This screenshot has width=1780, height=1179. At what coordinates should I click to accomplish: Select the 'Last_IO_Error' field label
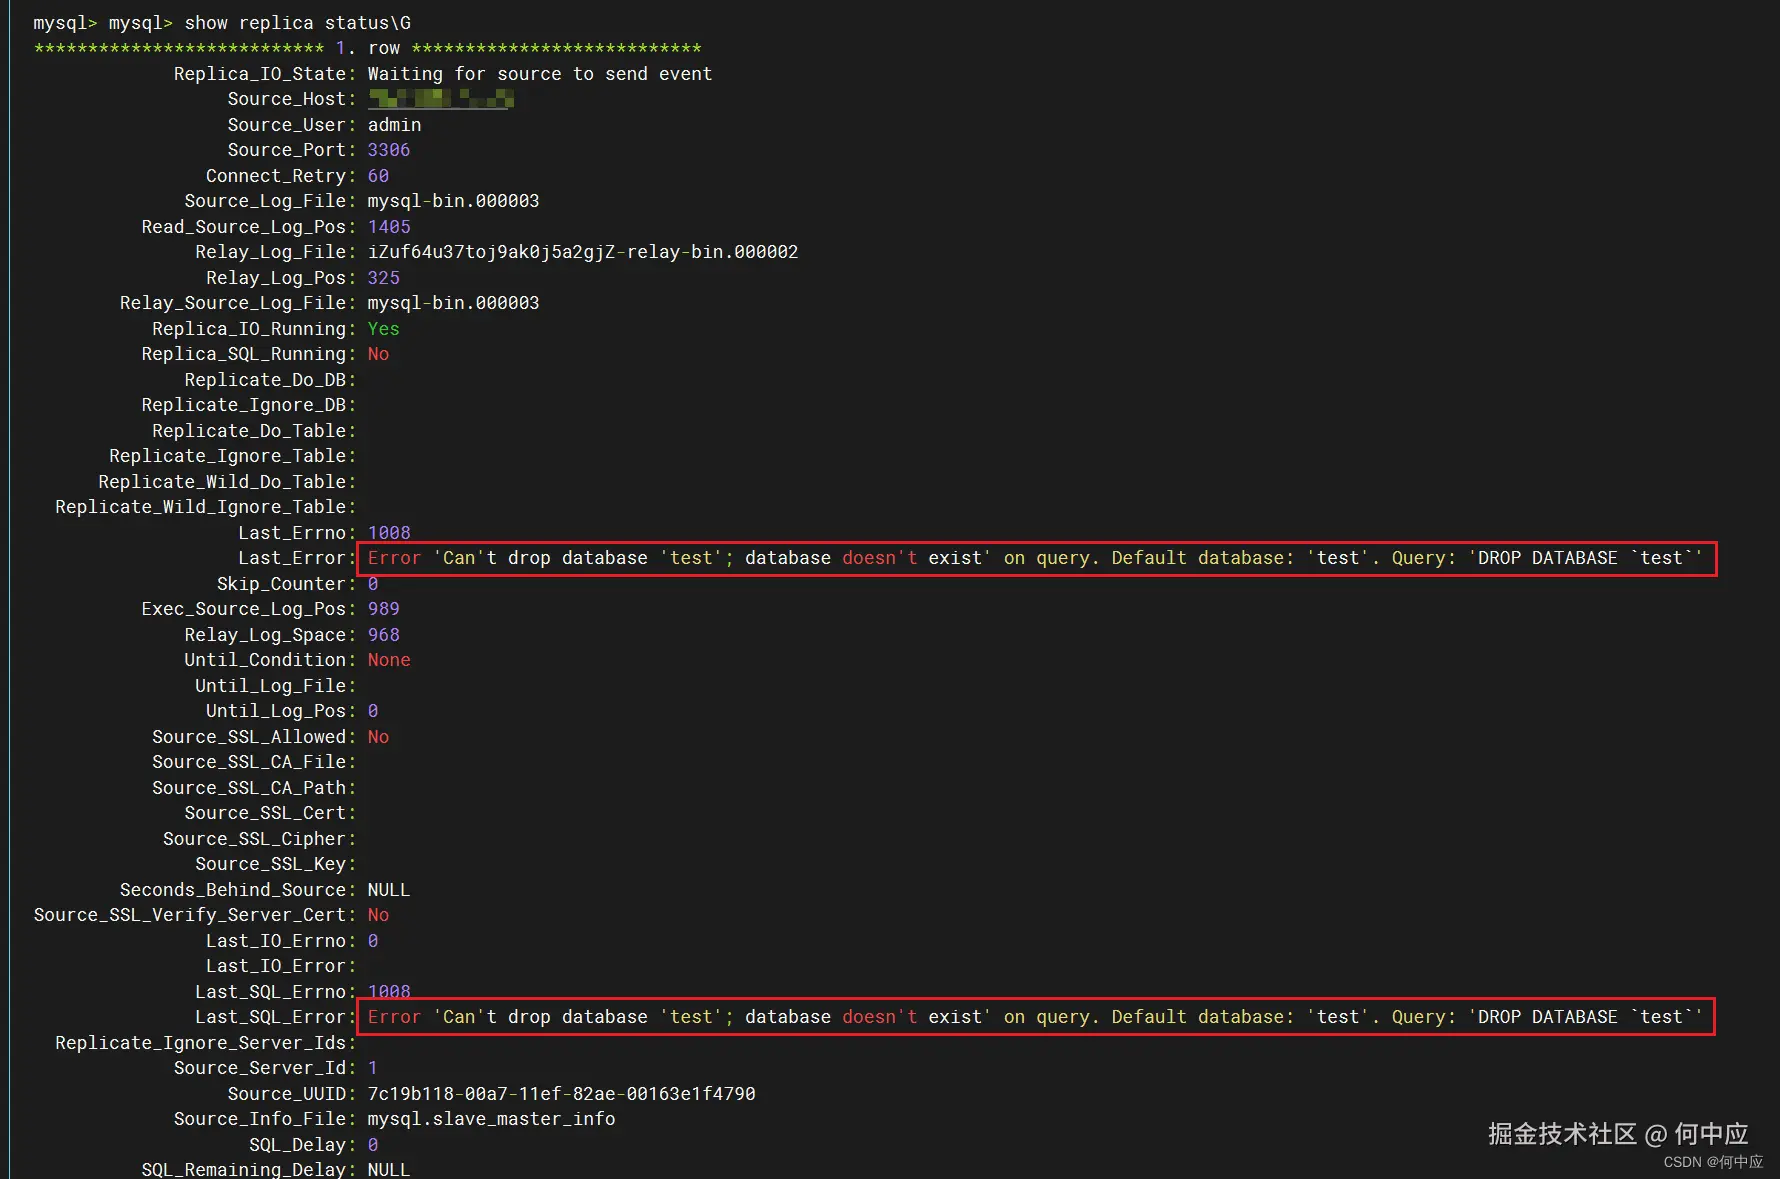pos(276,966)
